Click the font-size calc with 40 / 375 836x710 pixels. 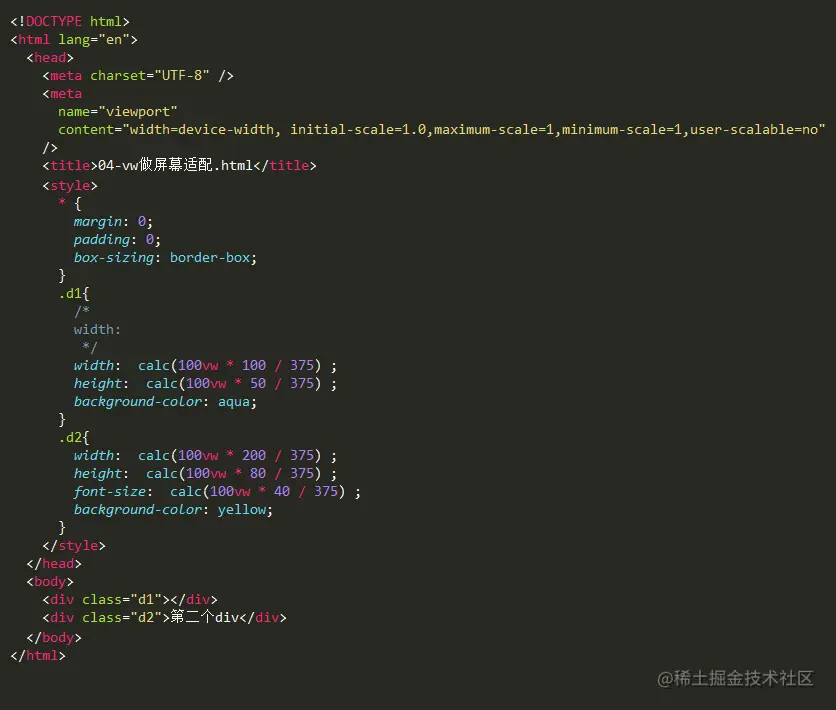click(x=217, y=491)
